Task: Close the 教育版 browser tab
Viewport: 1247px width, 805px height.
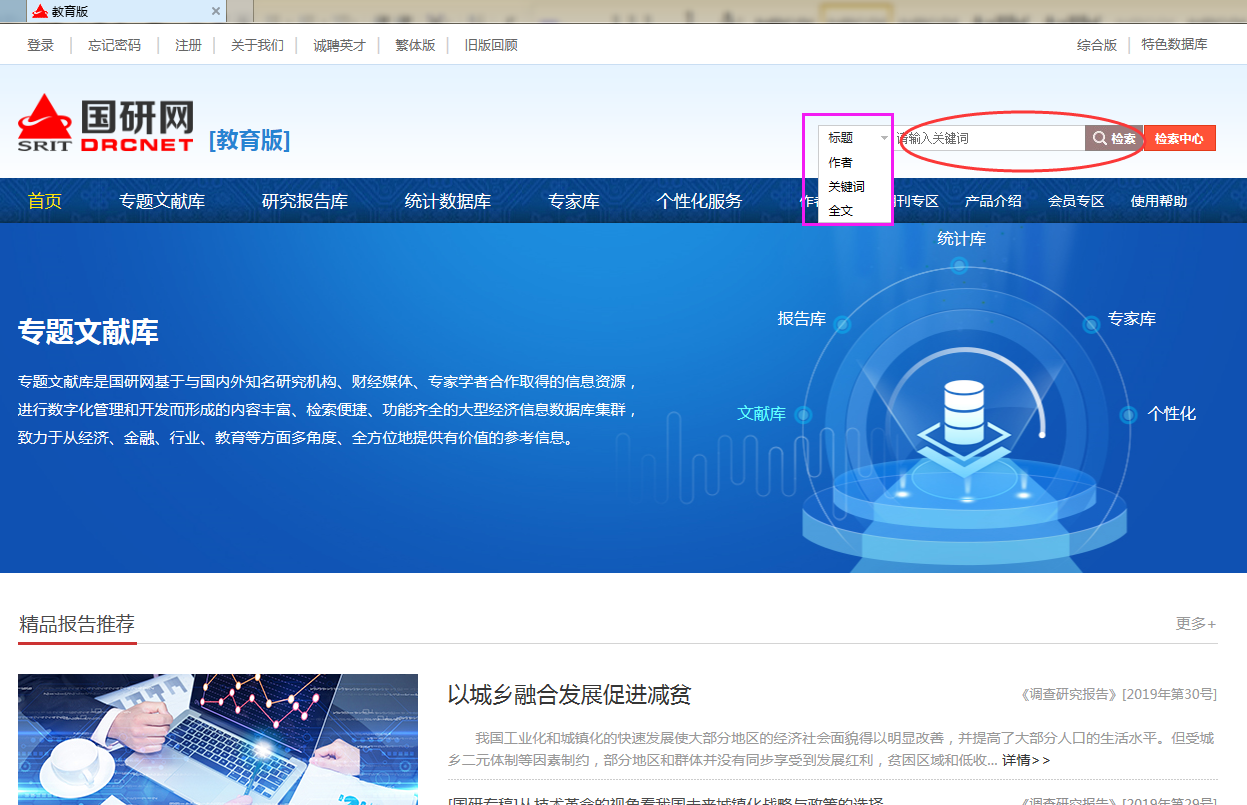Action: point(215,11)
